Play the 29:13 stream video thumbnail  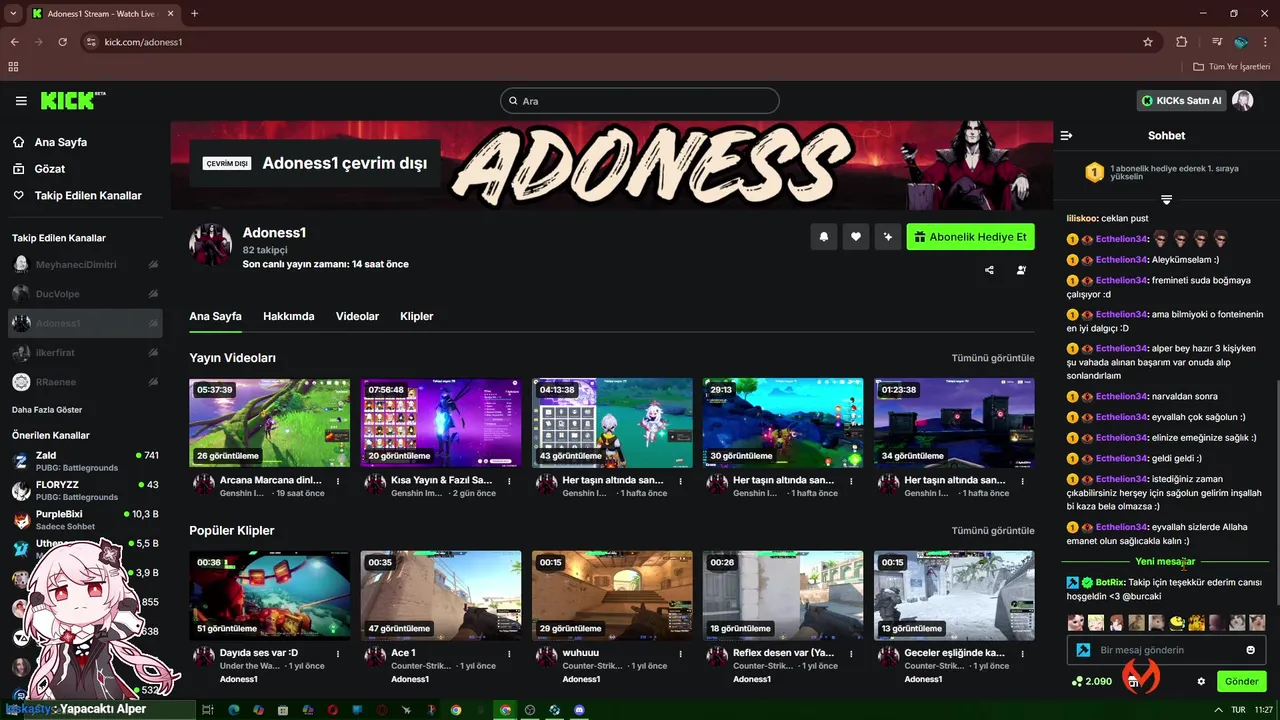783,422
